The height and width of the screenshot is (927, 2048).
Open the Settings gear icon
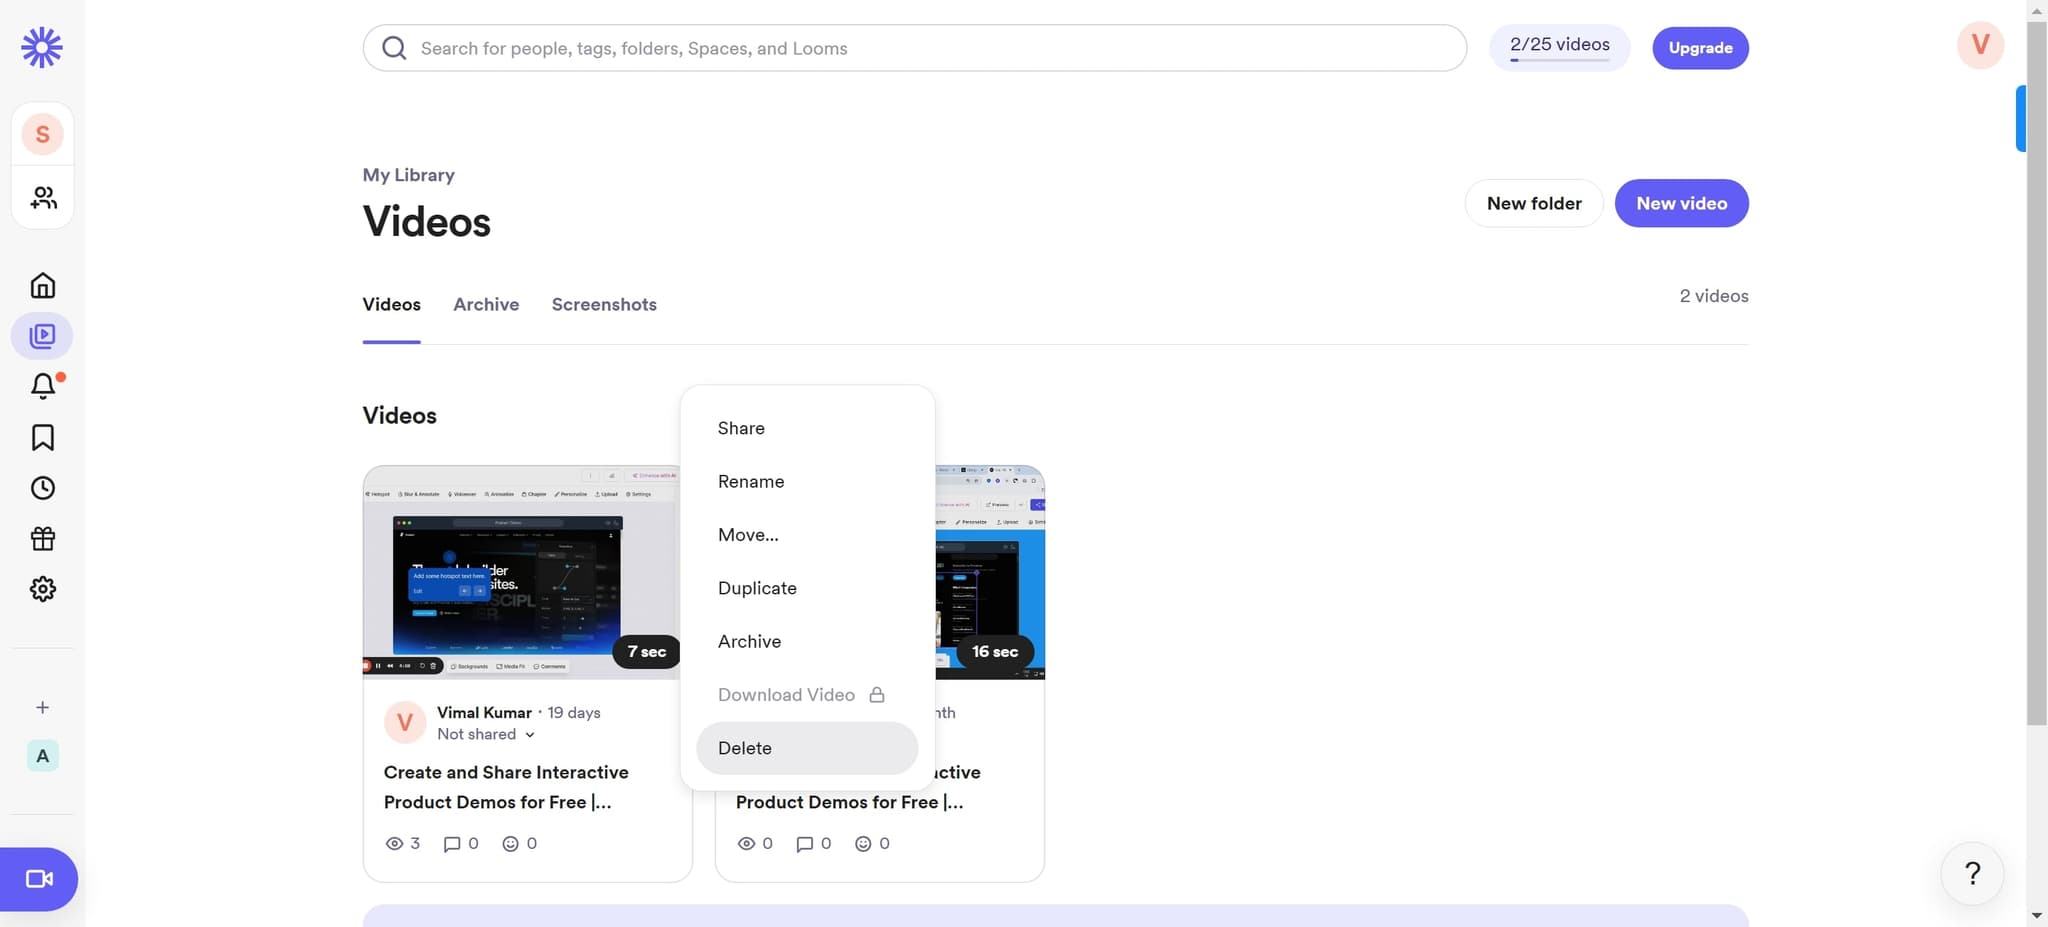[42, 589]
